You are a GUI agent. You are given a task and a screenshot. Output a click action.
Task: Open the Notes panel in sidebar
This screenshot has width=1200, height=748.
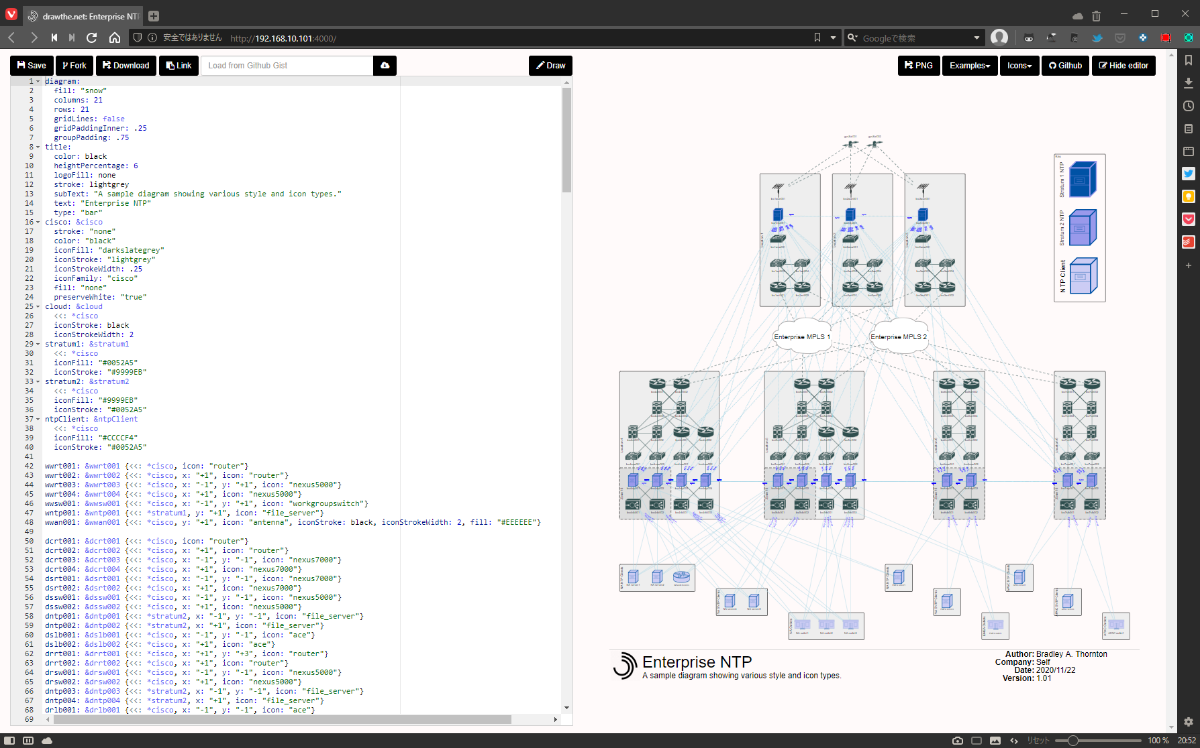tap(1188, 129)
